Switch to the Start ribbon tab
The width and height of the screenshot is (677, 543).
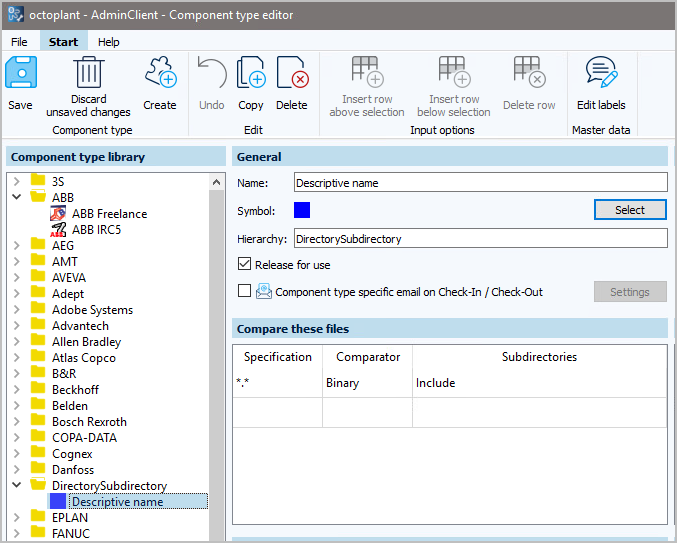coord(63,42)
